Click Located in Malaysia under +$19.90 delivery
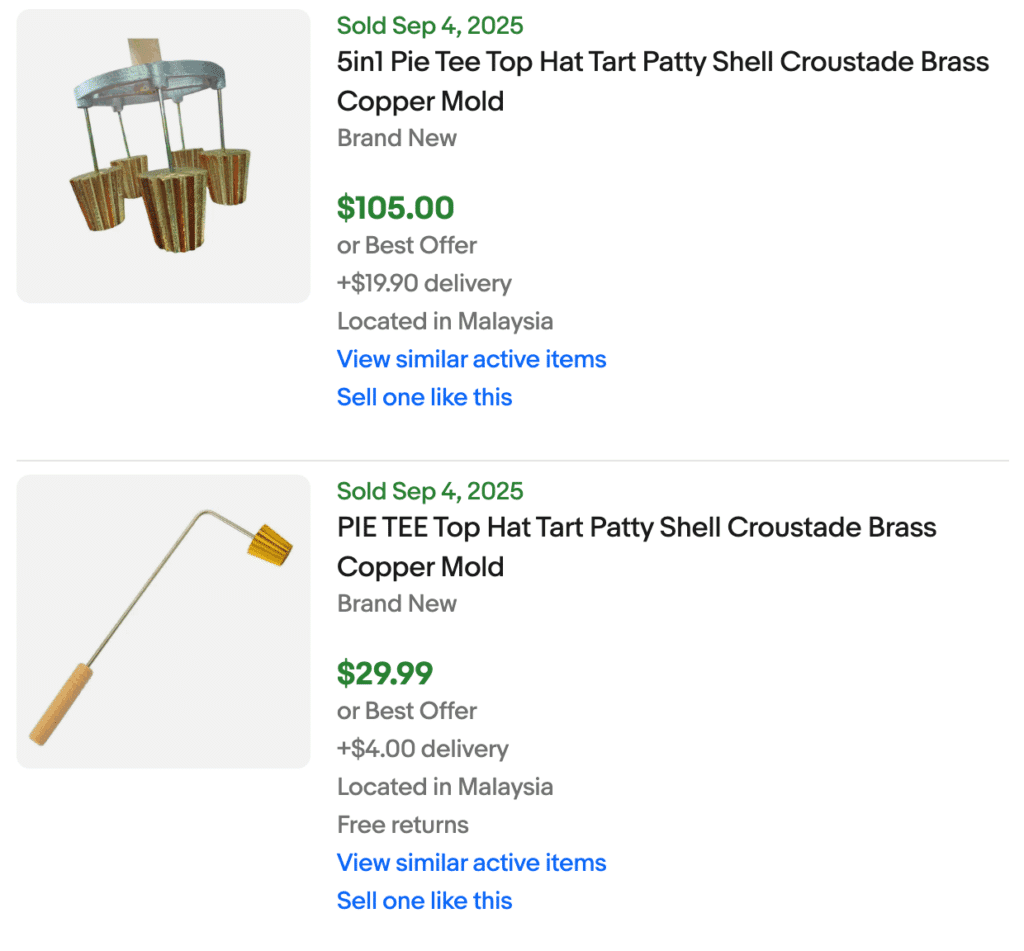The image size is (1024, 951). [x=444, y=321]
